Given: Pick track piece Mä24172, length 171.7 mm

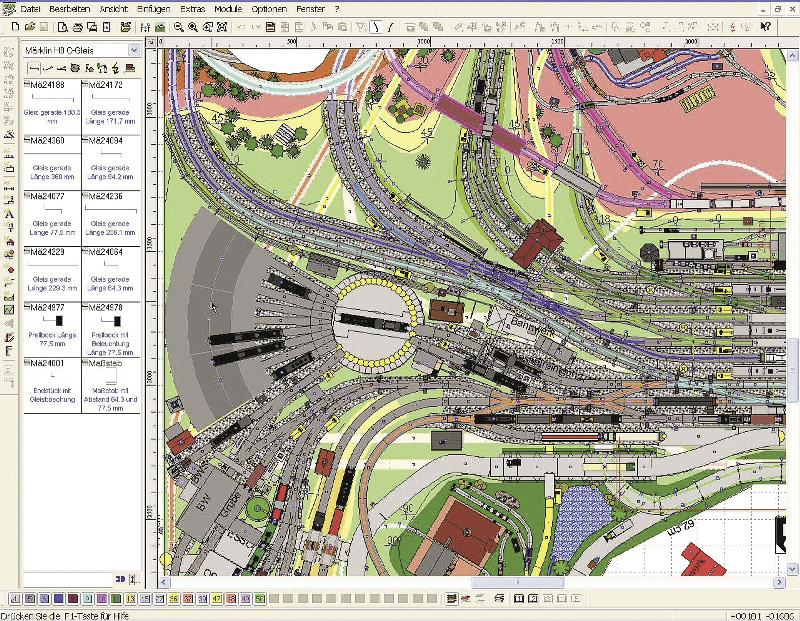Looking at the screenshot, I should pyautogui.click(x=111, y=102).
